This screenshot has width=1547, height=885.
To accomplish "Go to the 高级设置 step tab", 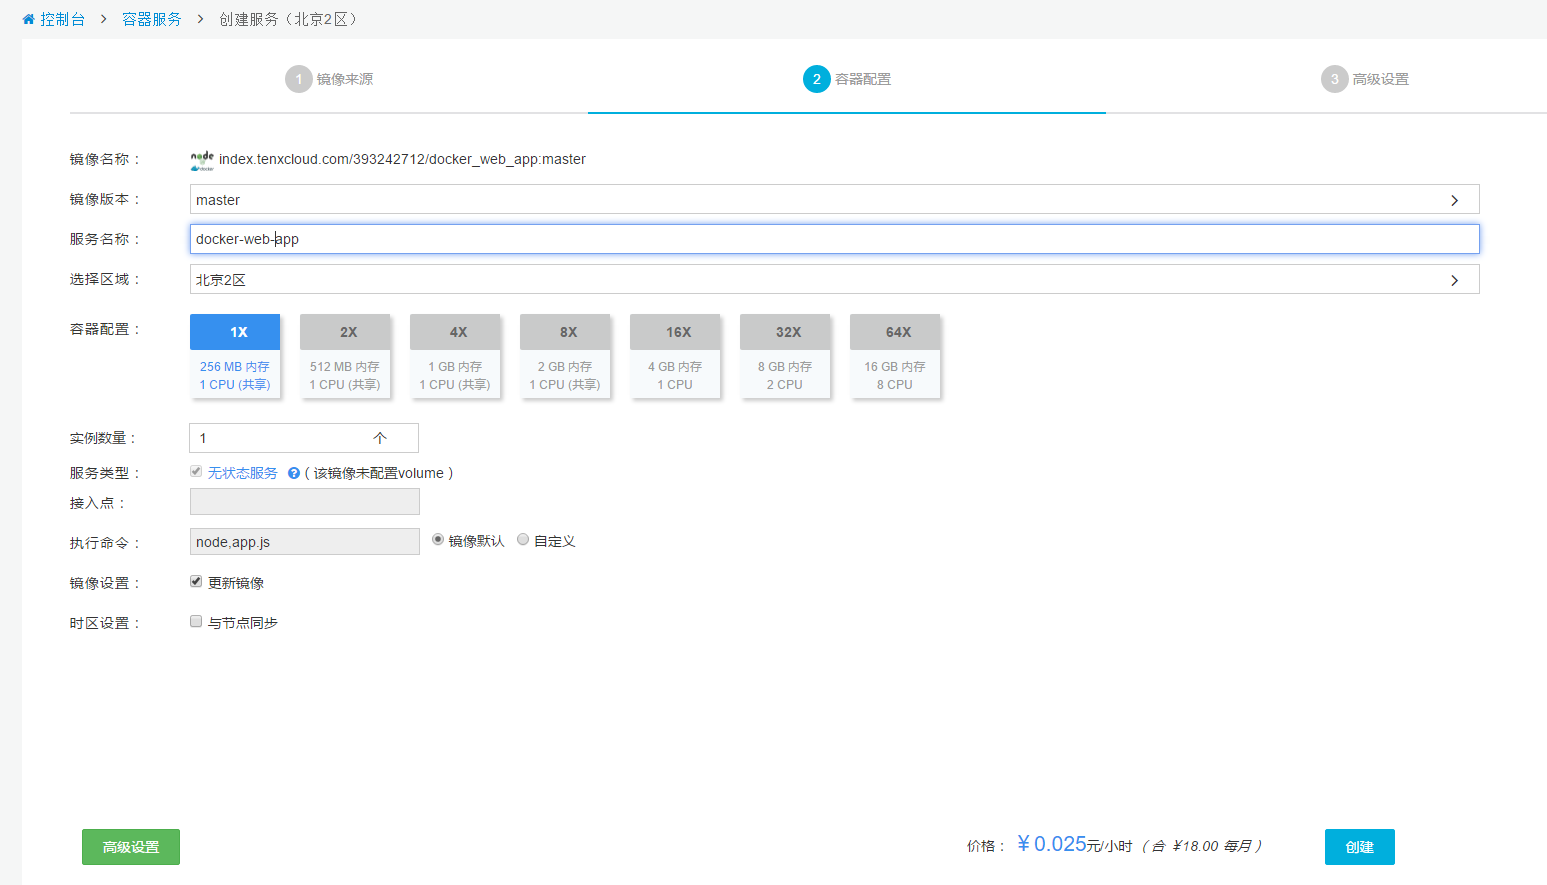I will 1365,79.
